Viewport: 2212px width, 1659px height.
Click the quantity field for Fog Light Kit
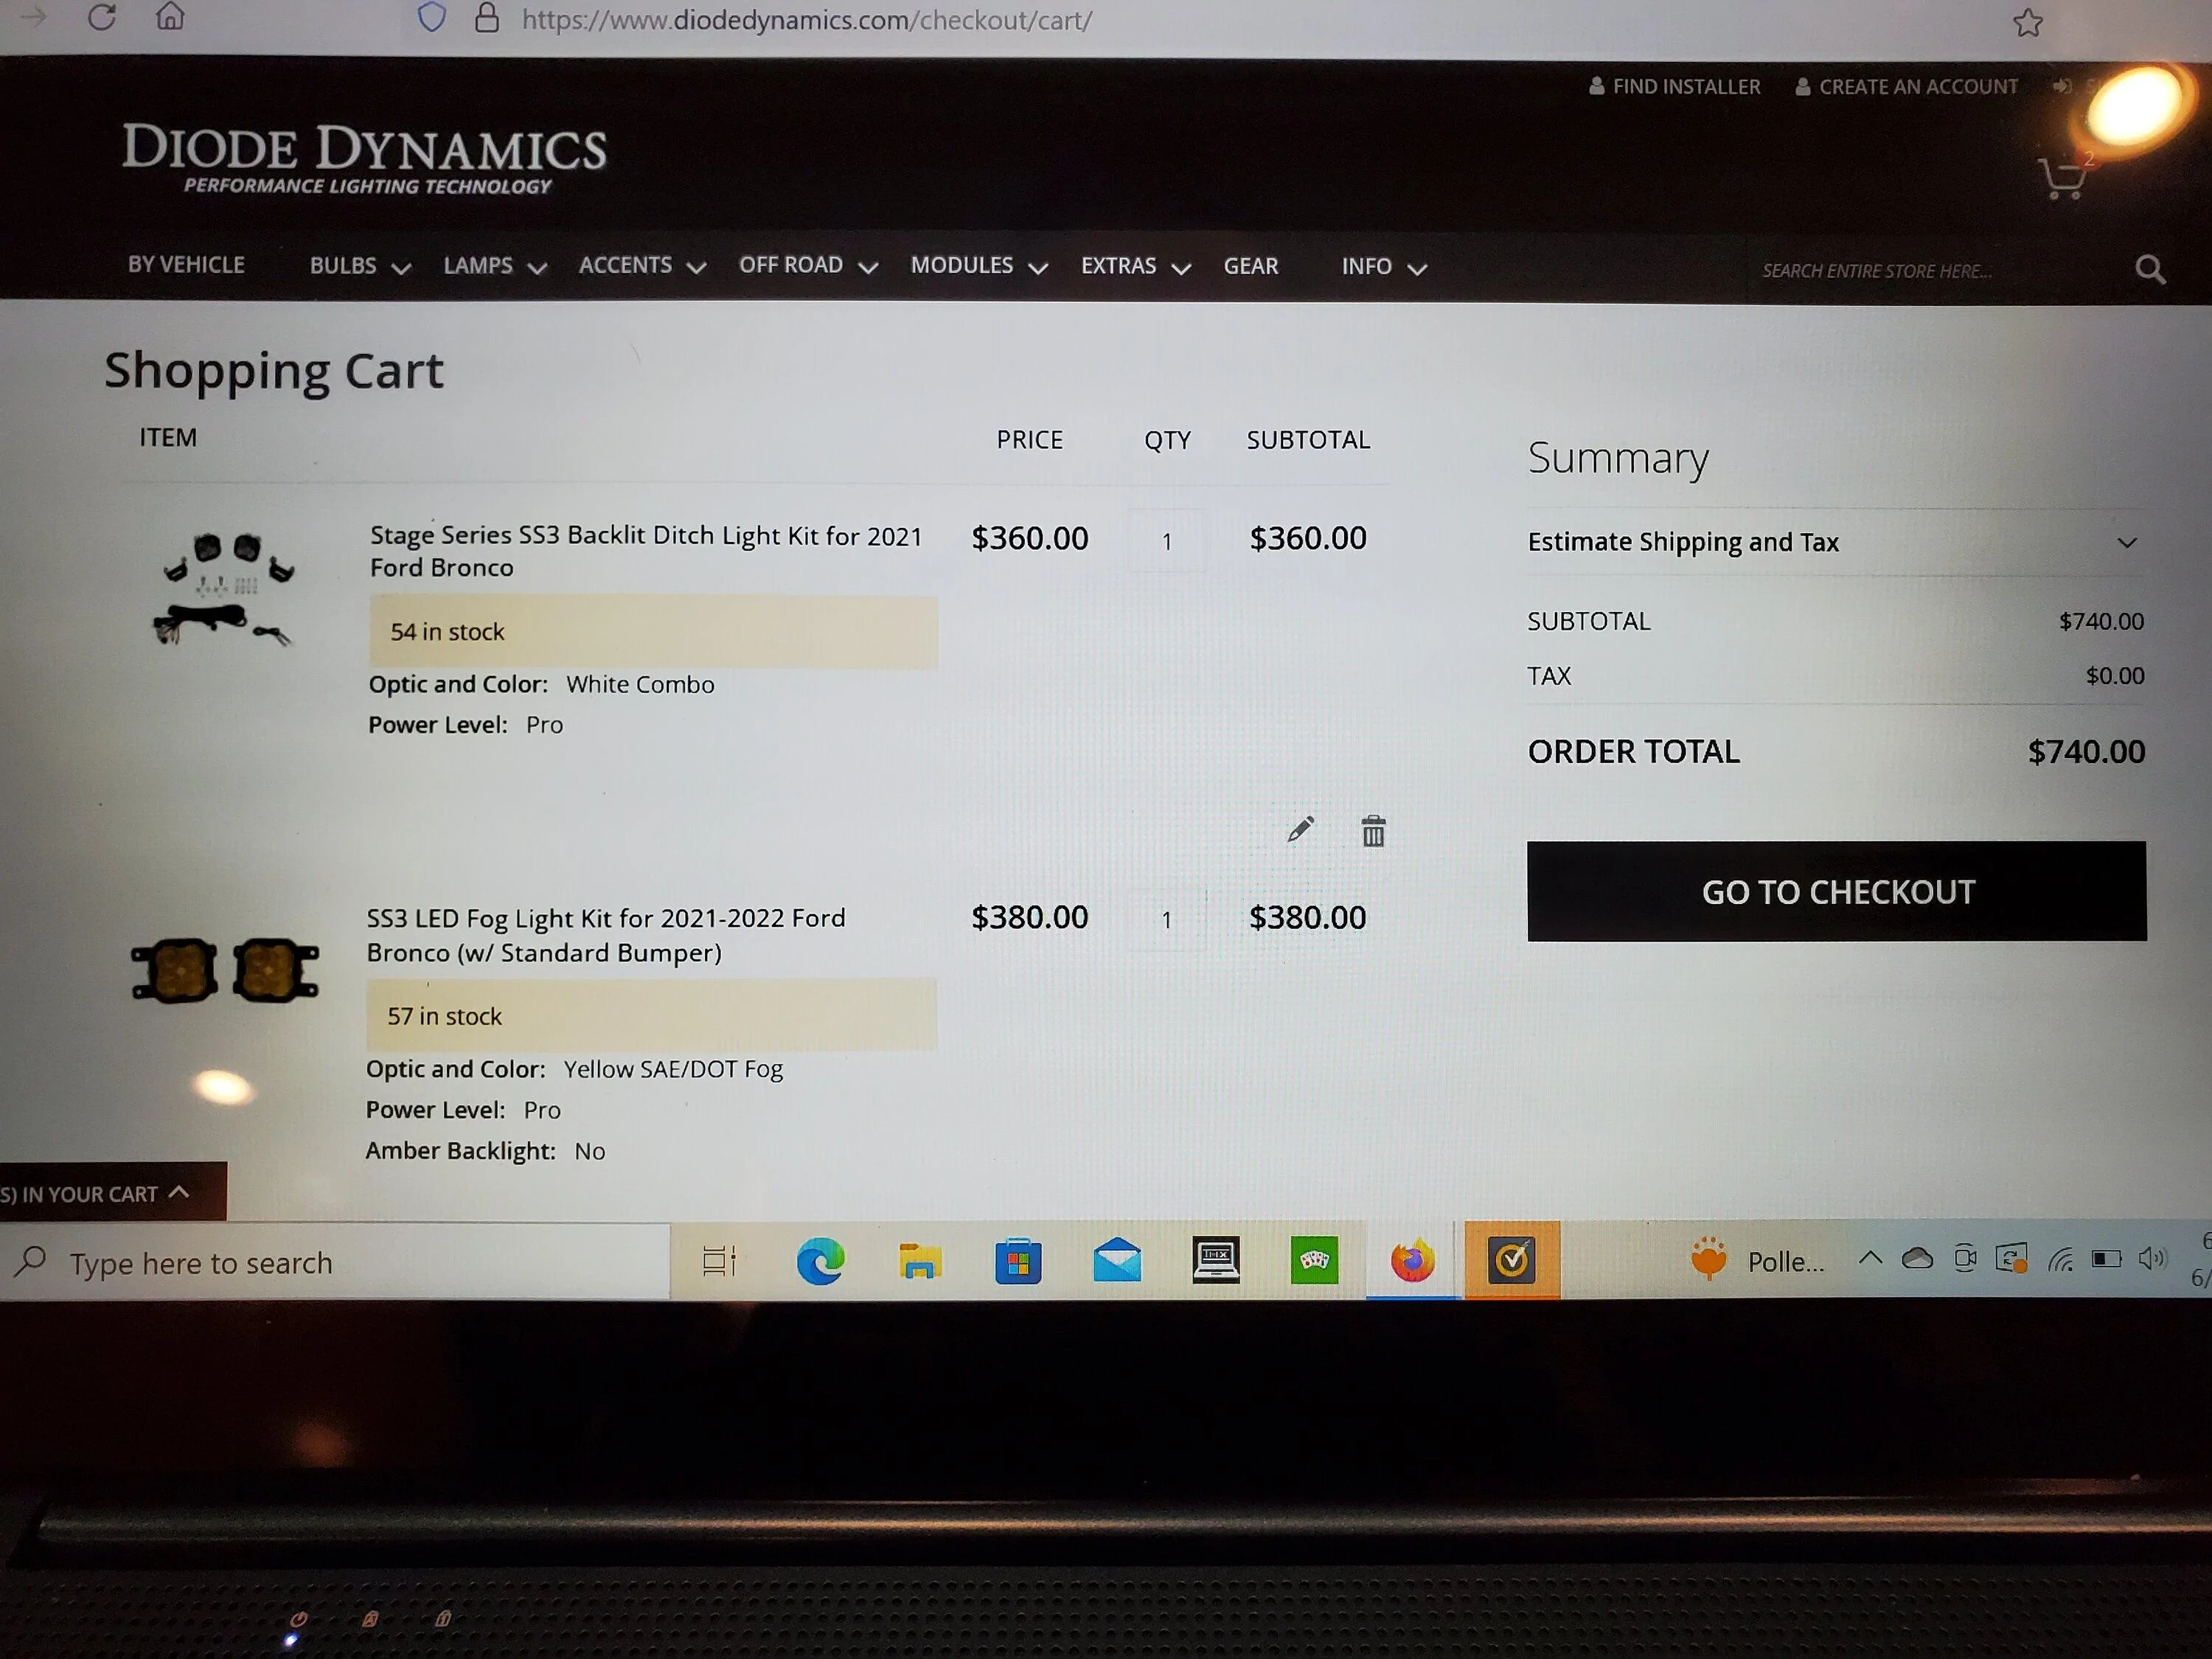1166,920
